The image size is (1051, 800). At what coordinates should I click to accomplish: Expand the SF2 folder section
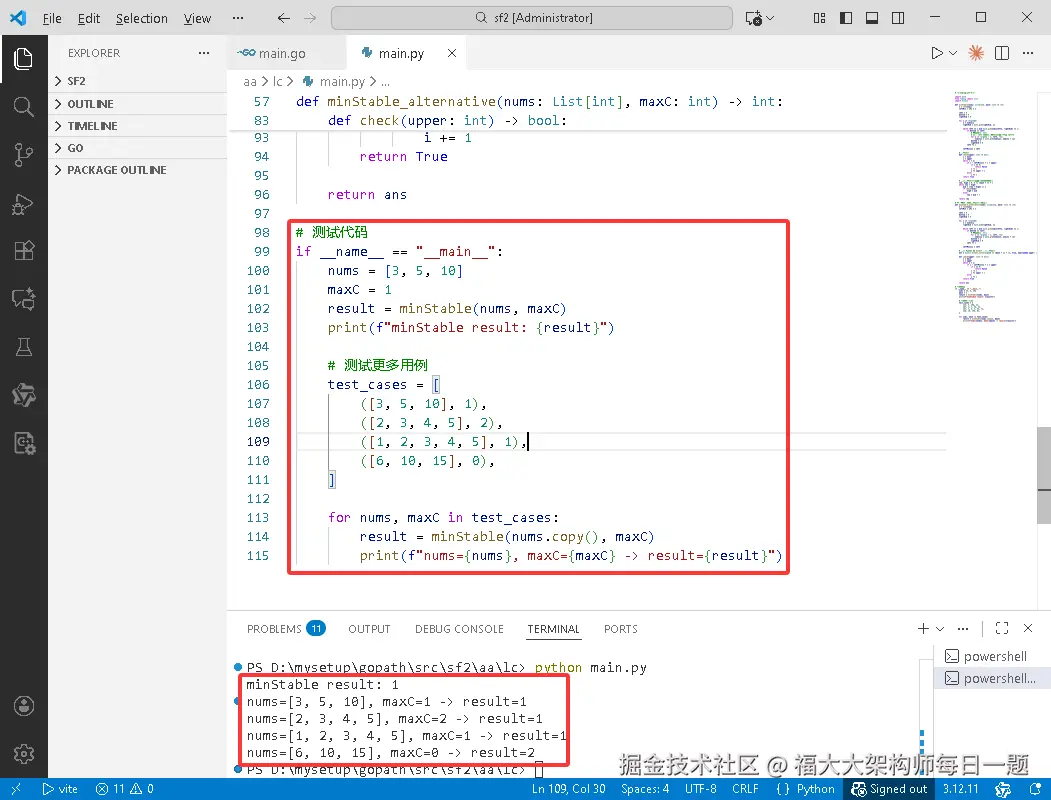pos(137,81)
